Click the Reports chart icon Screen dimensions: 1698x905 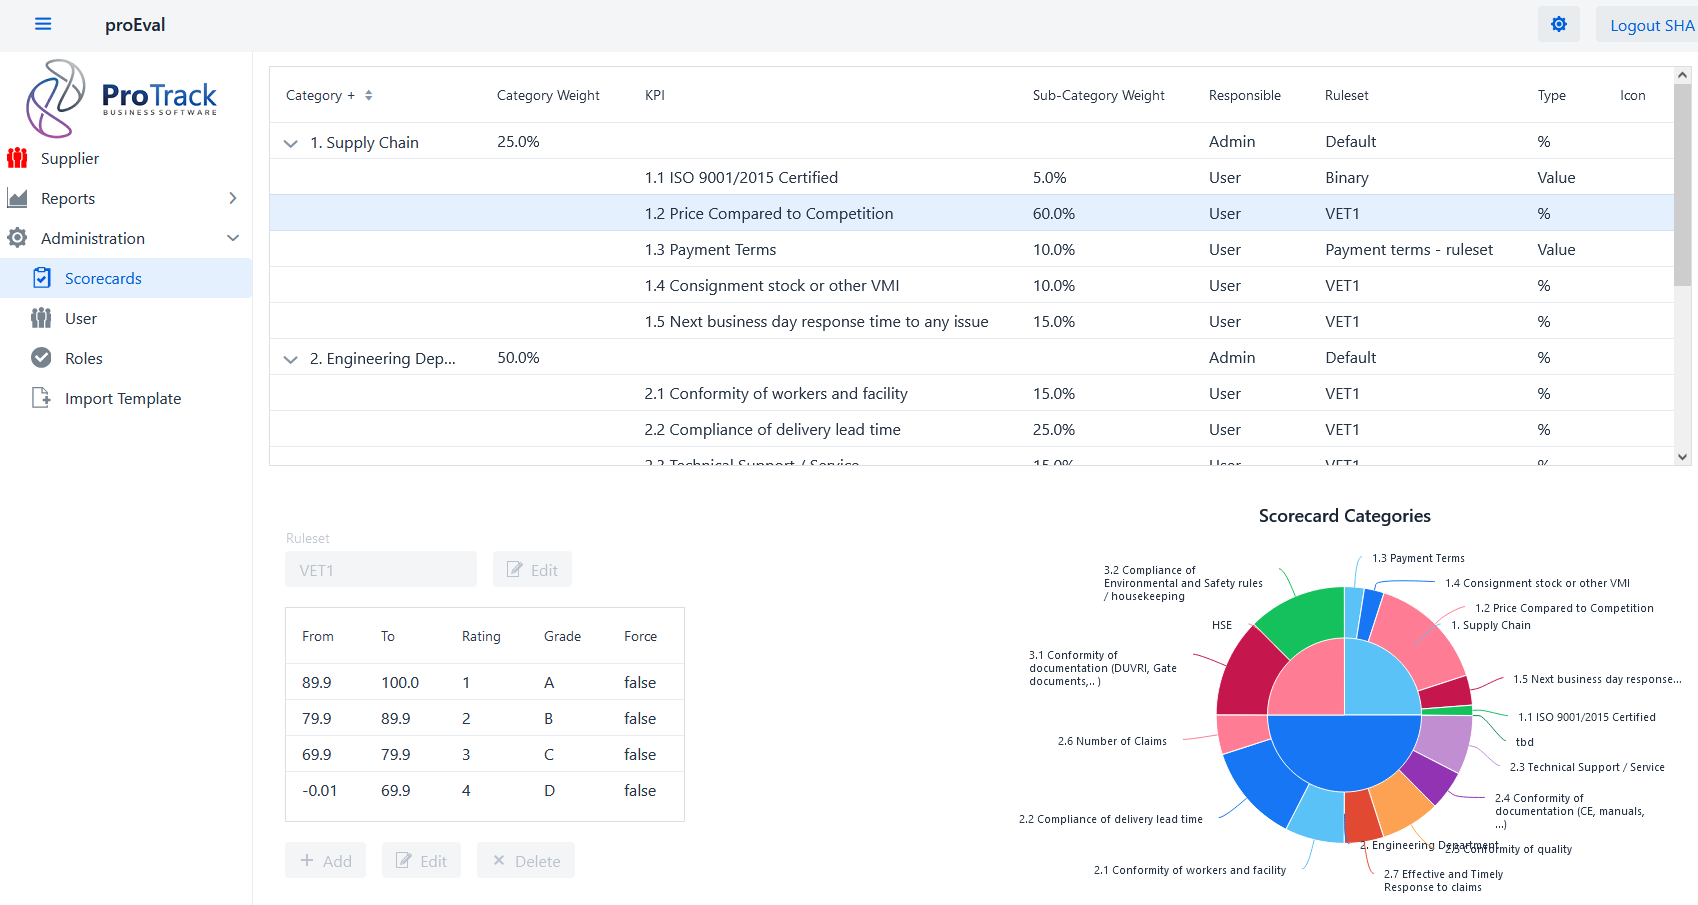point(17,198)
